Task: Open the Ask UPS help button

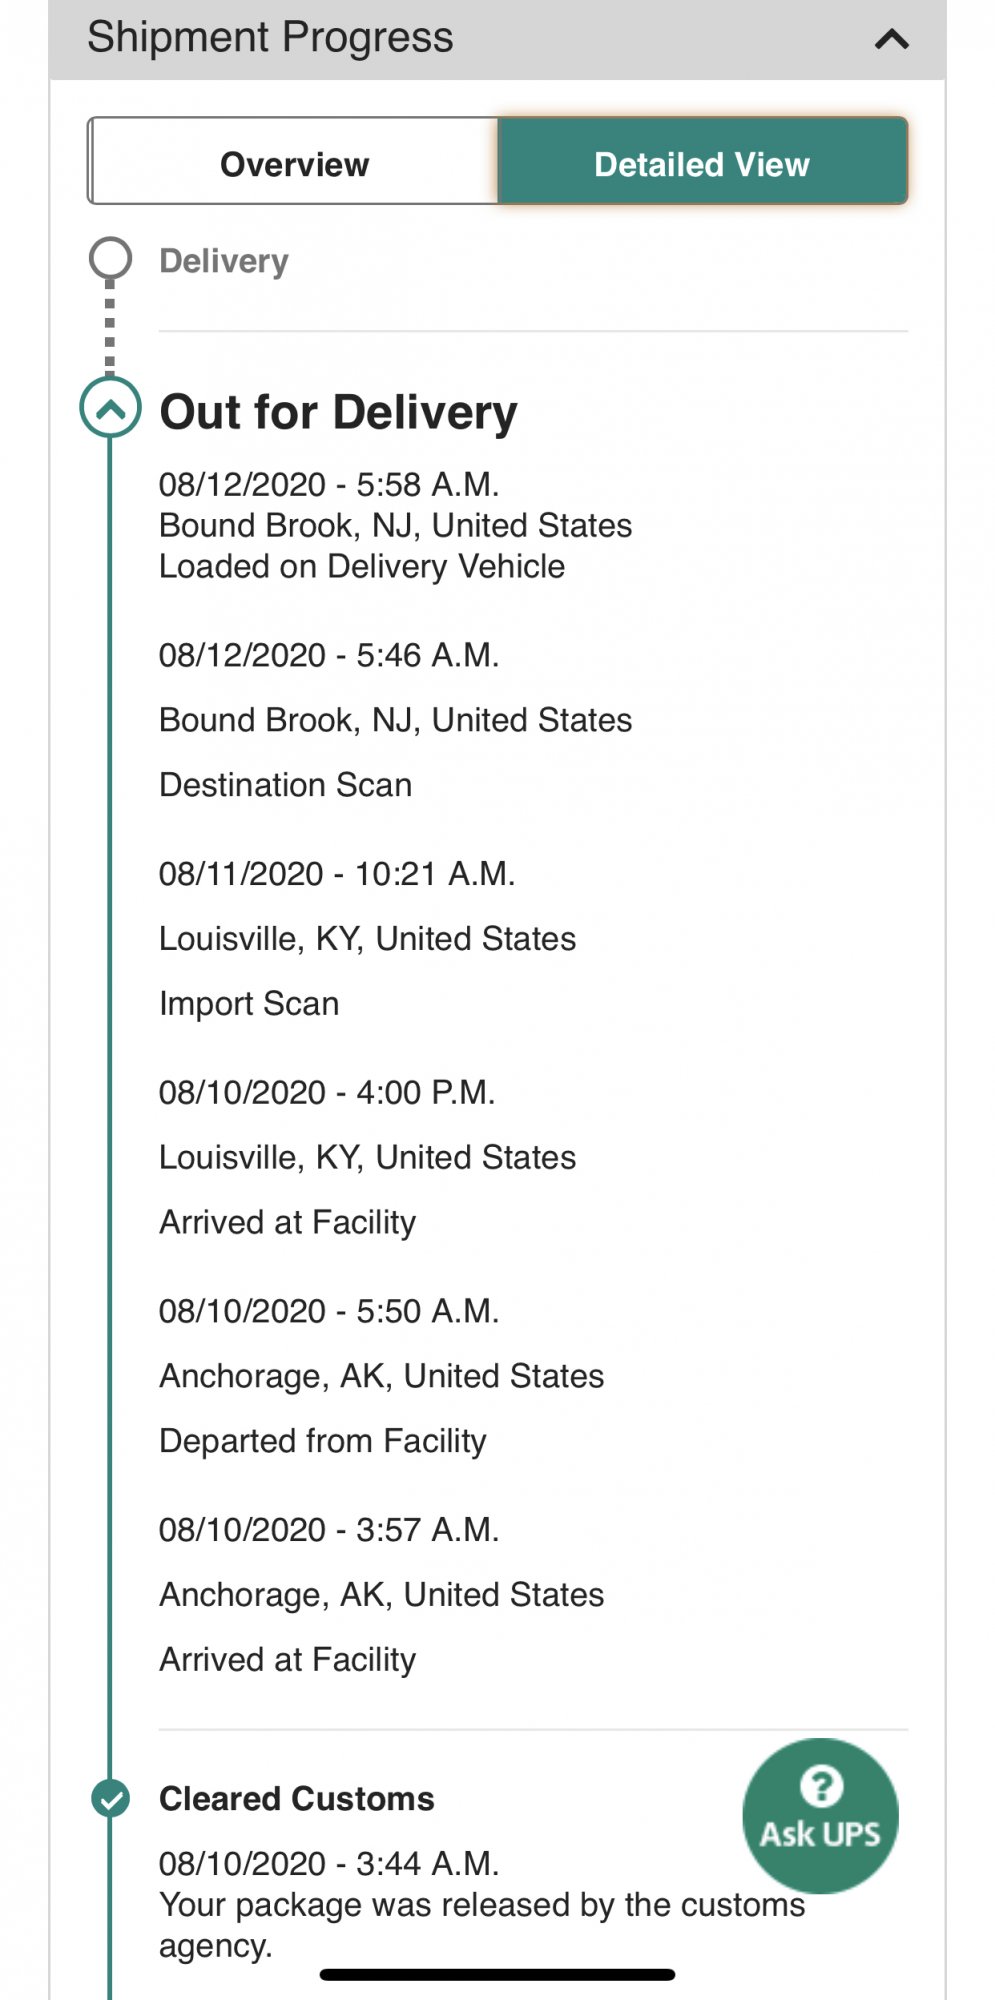Action: (x=820, y=1816)
